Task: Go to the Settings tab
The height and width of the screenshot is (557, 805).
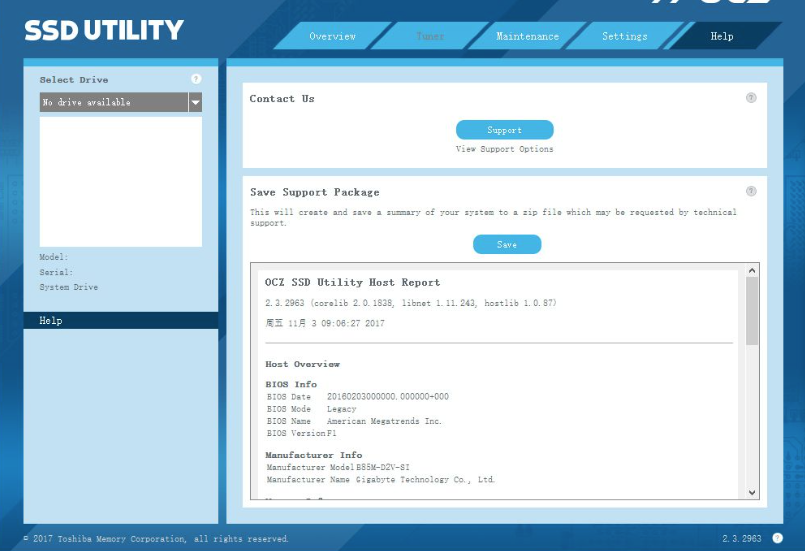Action: tap(624, 36)
